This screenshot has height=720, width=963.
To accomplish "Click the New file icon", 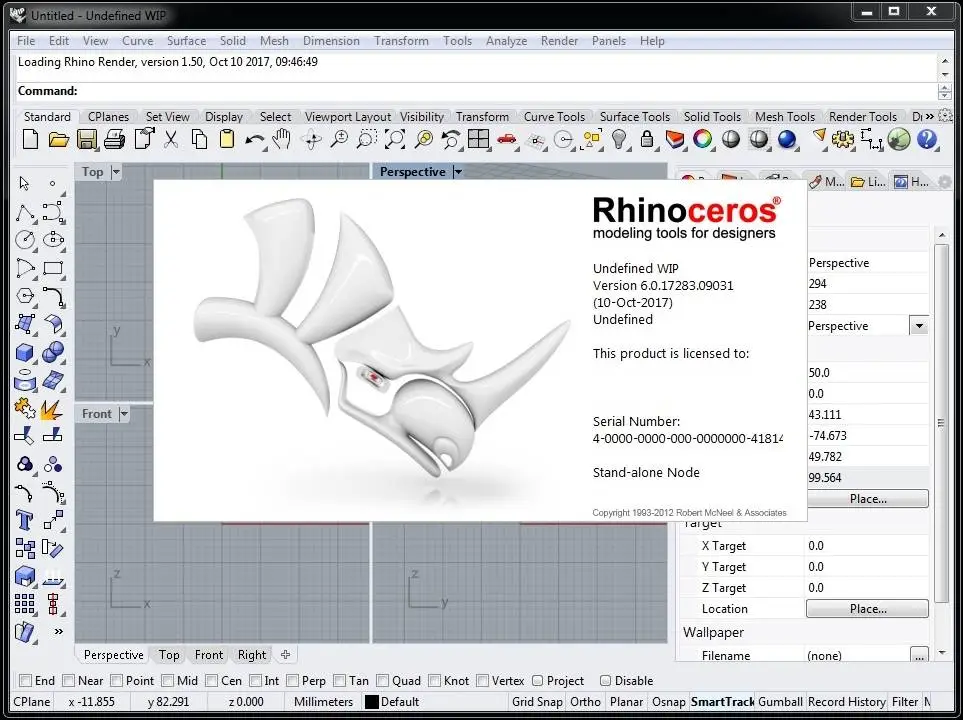I will point(30,139).
